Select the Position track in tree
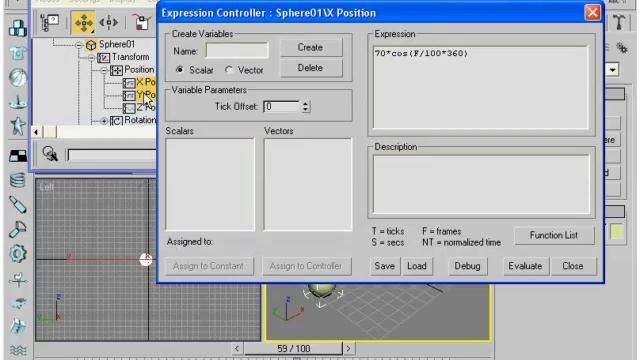 [139, 70]
